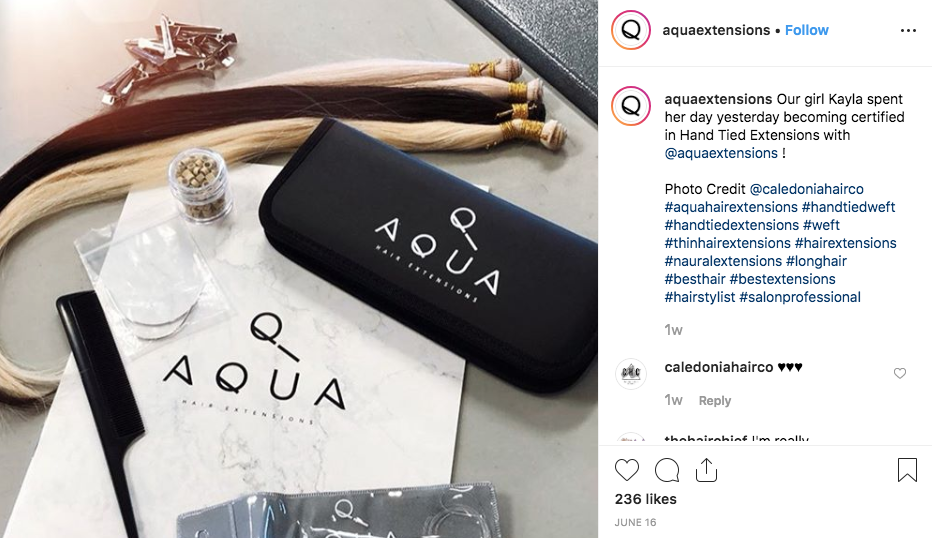The height and width of the screenshot is (538, 932).
Task: Open @aquaextensions mention in caption
Action: tap(721, 153)
